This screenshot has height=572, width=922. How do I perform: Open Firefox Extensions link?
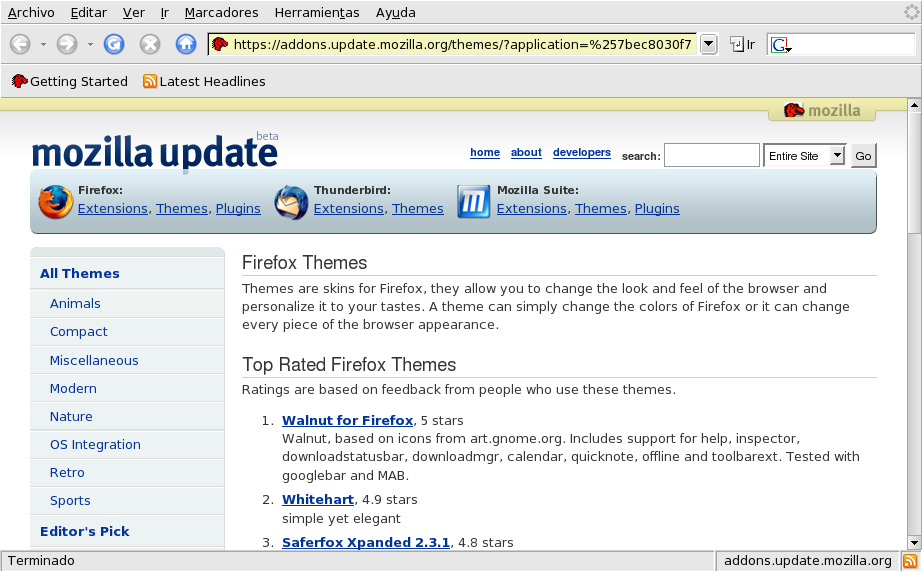113,209
